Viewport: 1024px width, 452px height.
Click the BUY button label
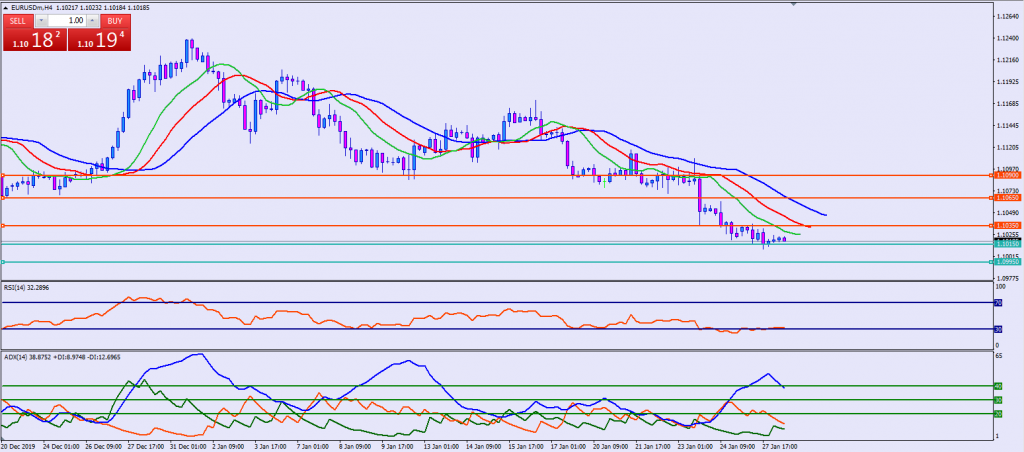pyautogui.click(x=115, y=20)
